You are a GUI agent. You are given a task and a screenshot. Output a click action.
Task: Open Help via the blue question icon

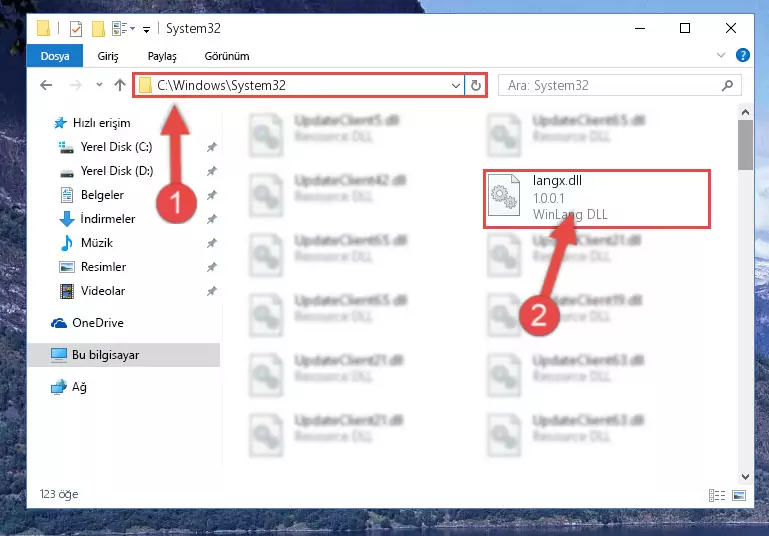coord(743,55)
